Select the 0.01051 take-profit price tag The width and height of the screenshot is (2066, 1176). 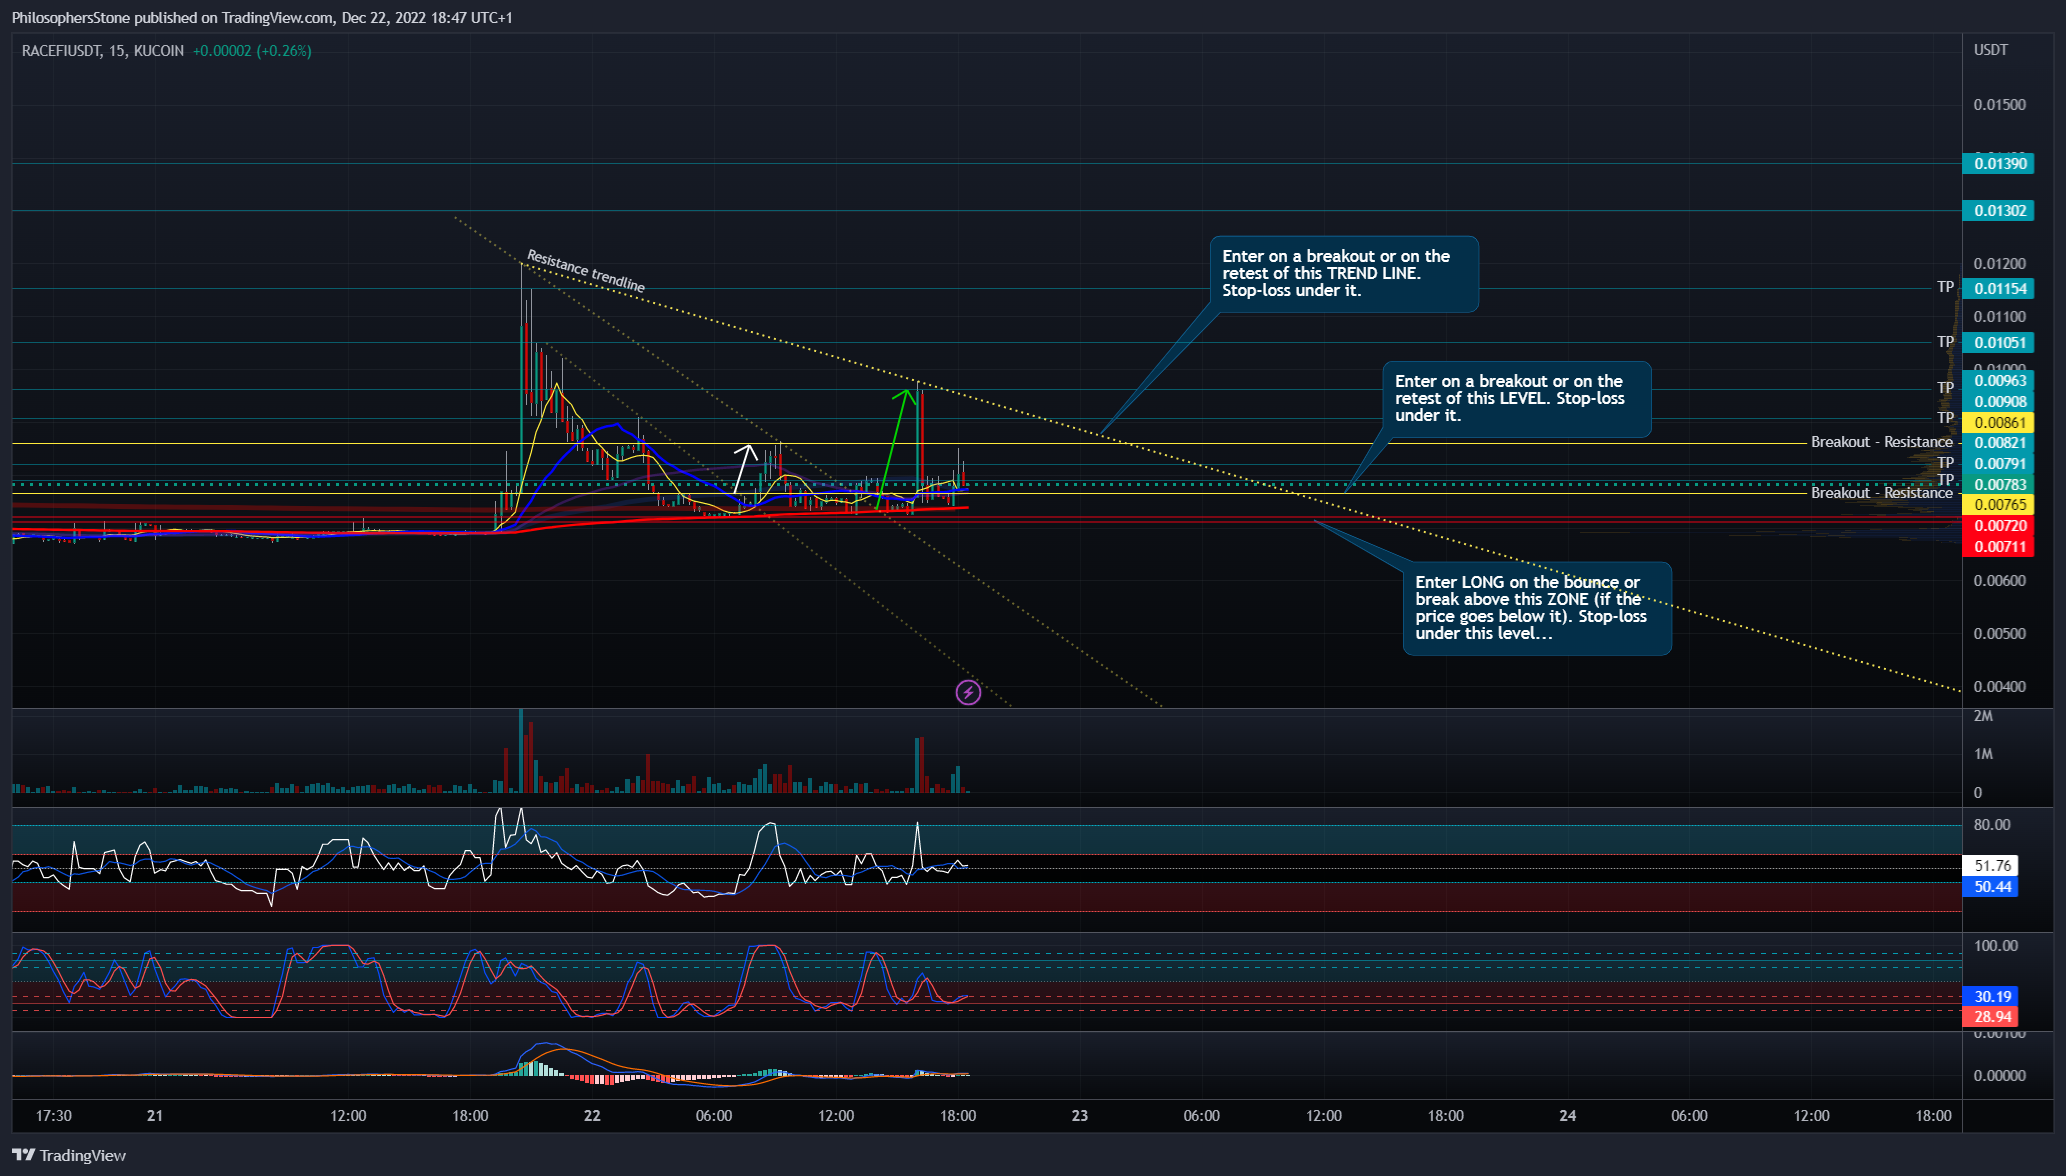(x=1998, y=343)
